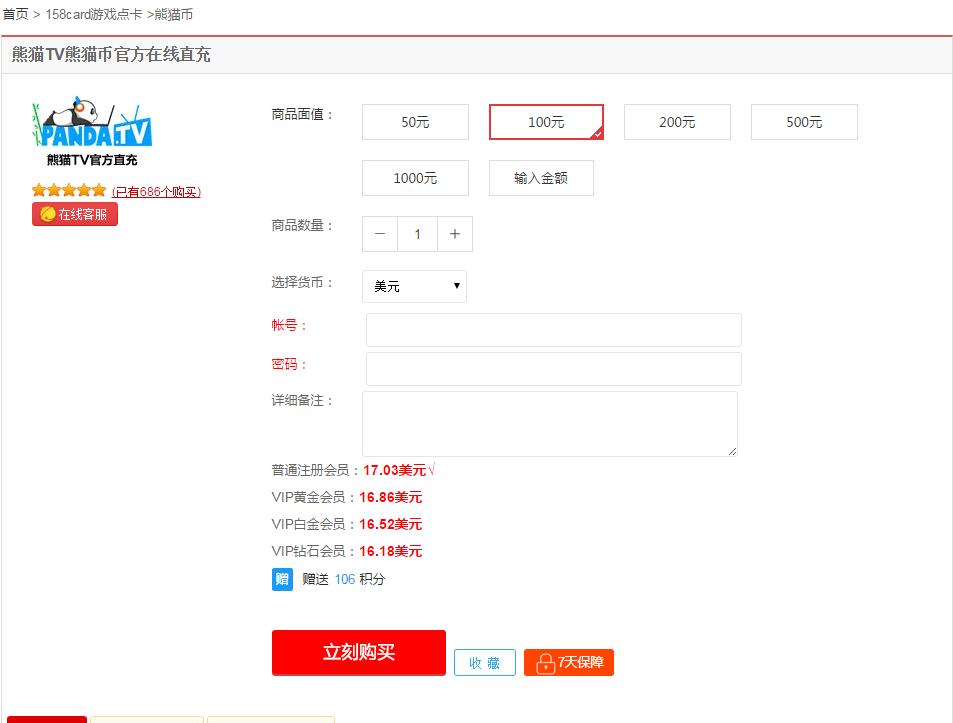Click the VIP黄金会员 16.86美元 price
The width and height of the screenshot is (953, 723).
coord(390,497)
